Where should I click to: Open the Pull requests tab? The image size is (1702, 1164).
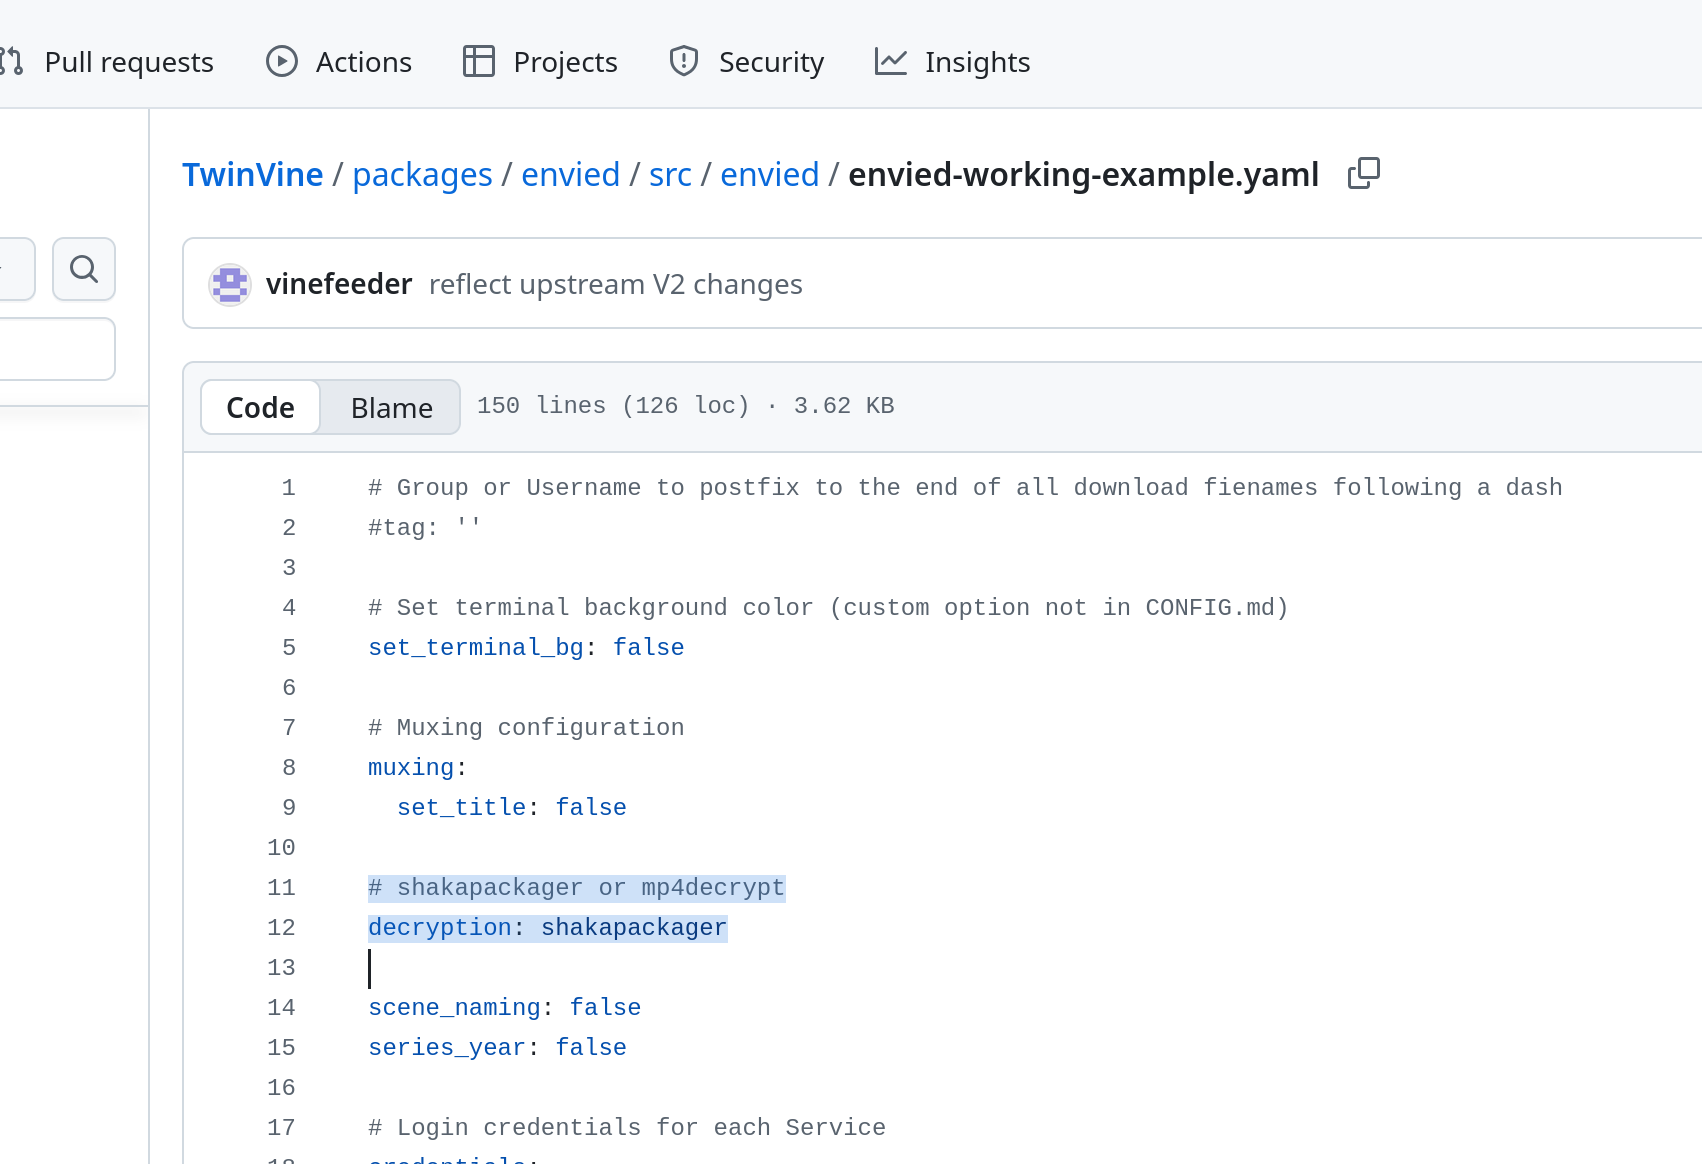(x=128, y=62)
